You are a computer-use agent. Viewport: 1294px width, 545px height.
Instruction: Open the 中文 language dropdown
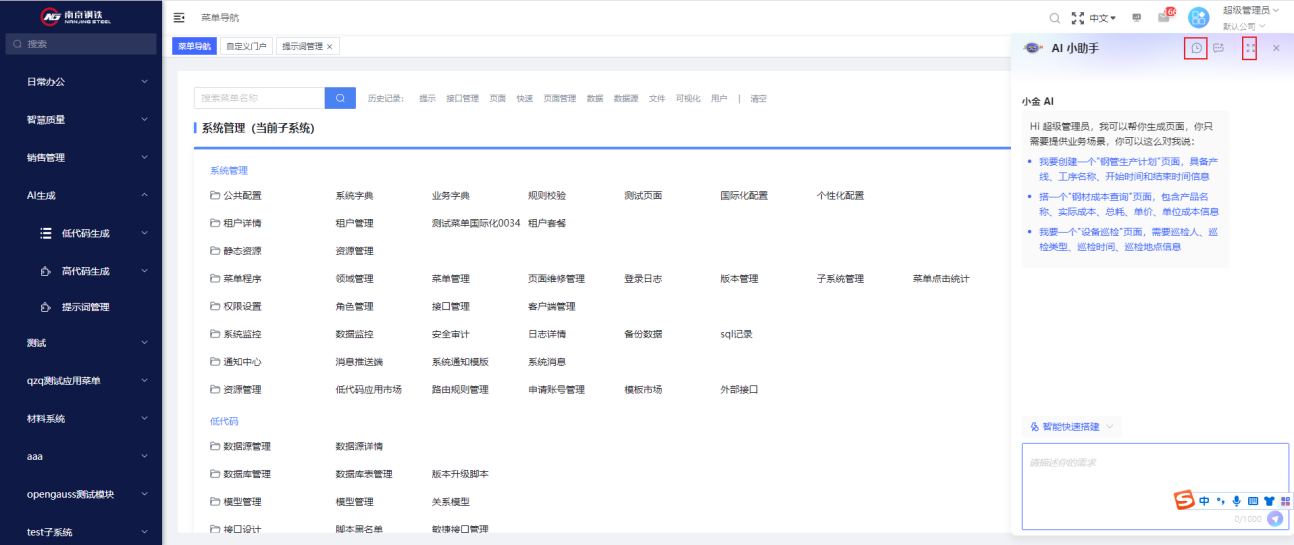1102,18
